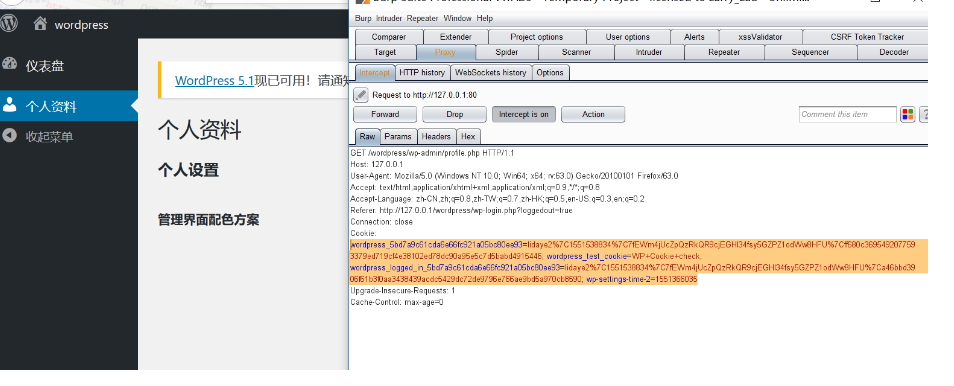
Task: Open the highlight color picker in Burp
Action: [907, 114]
